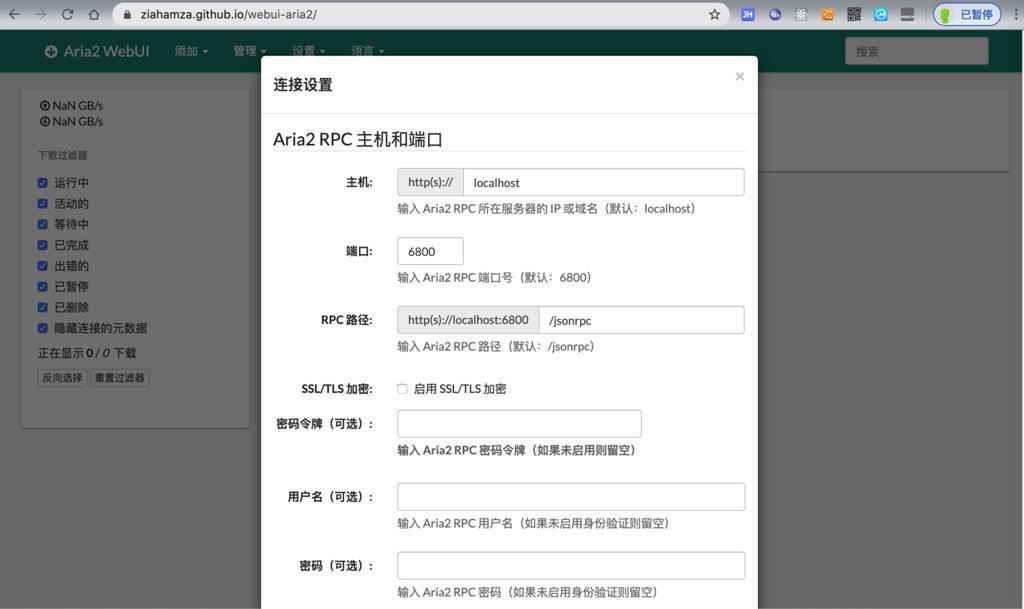This screenshot has height=609, width=1024.
Task: Click the 反向选择 button
Action: [x=63, y=378]
